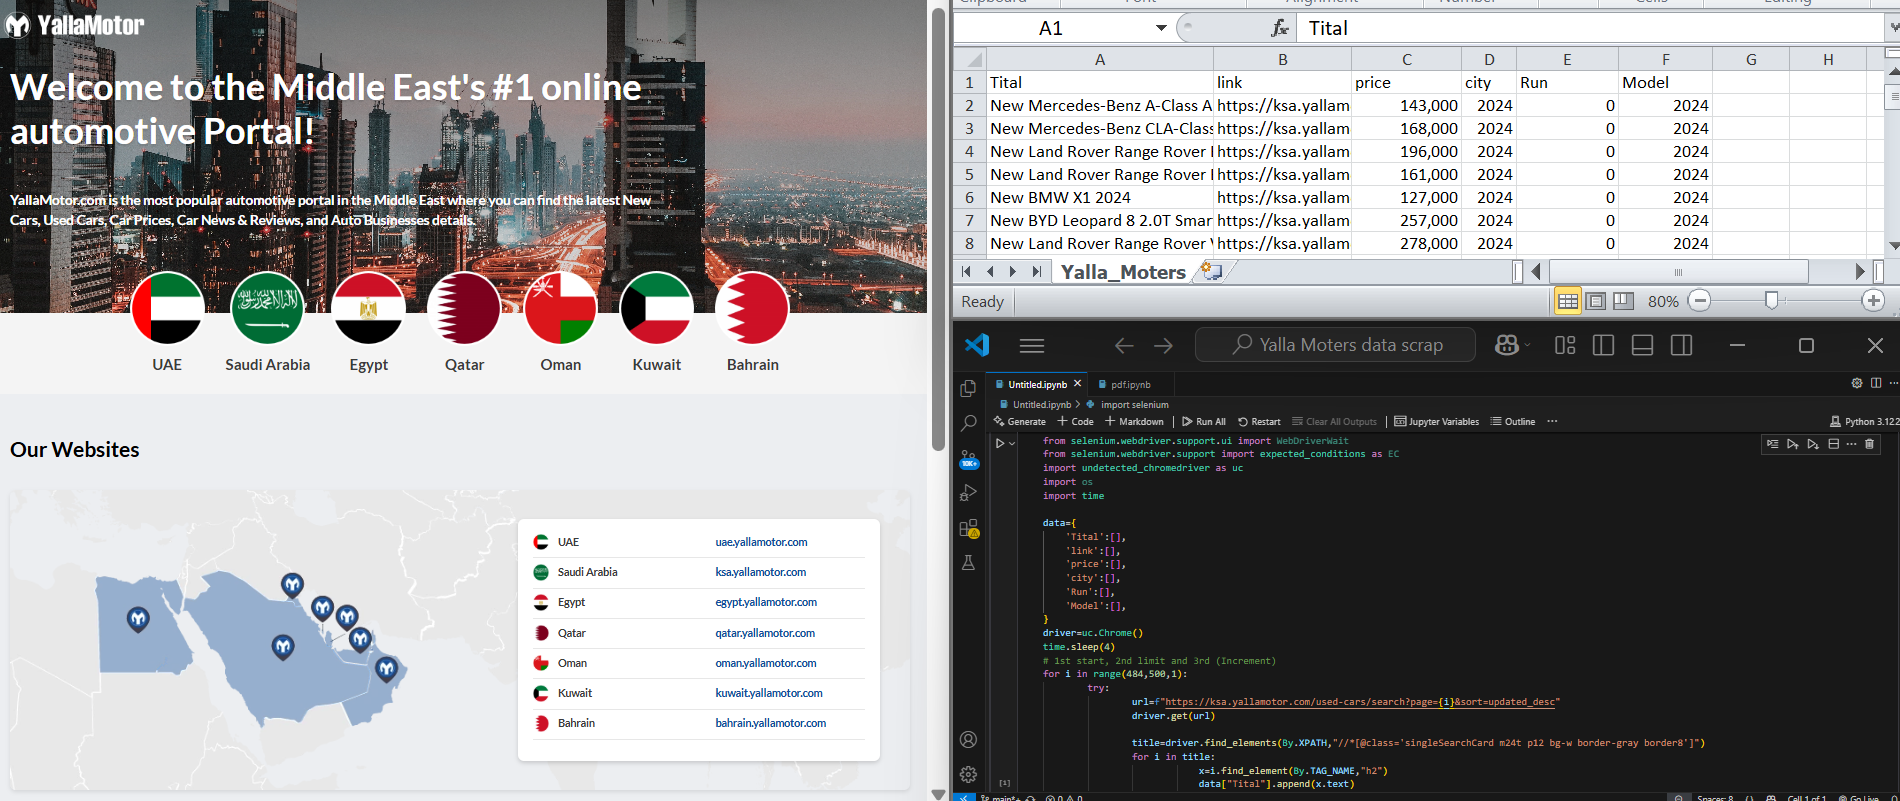The height and width of the screenshot is (801, 1900).
Task: Open notebook toolbar more actions ellipsis
Action: coord(1552,422)
